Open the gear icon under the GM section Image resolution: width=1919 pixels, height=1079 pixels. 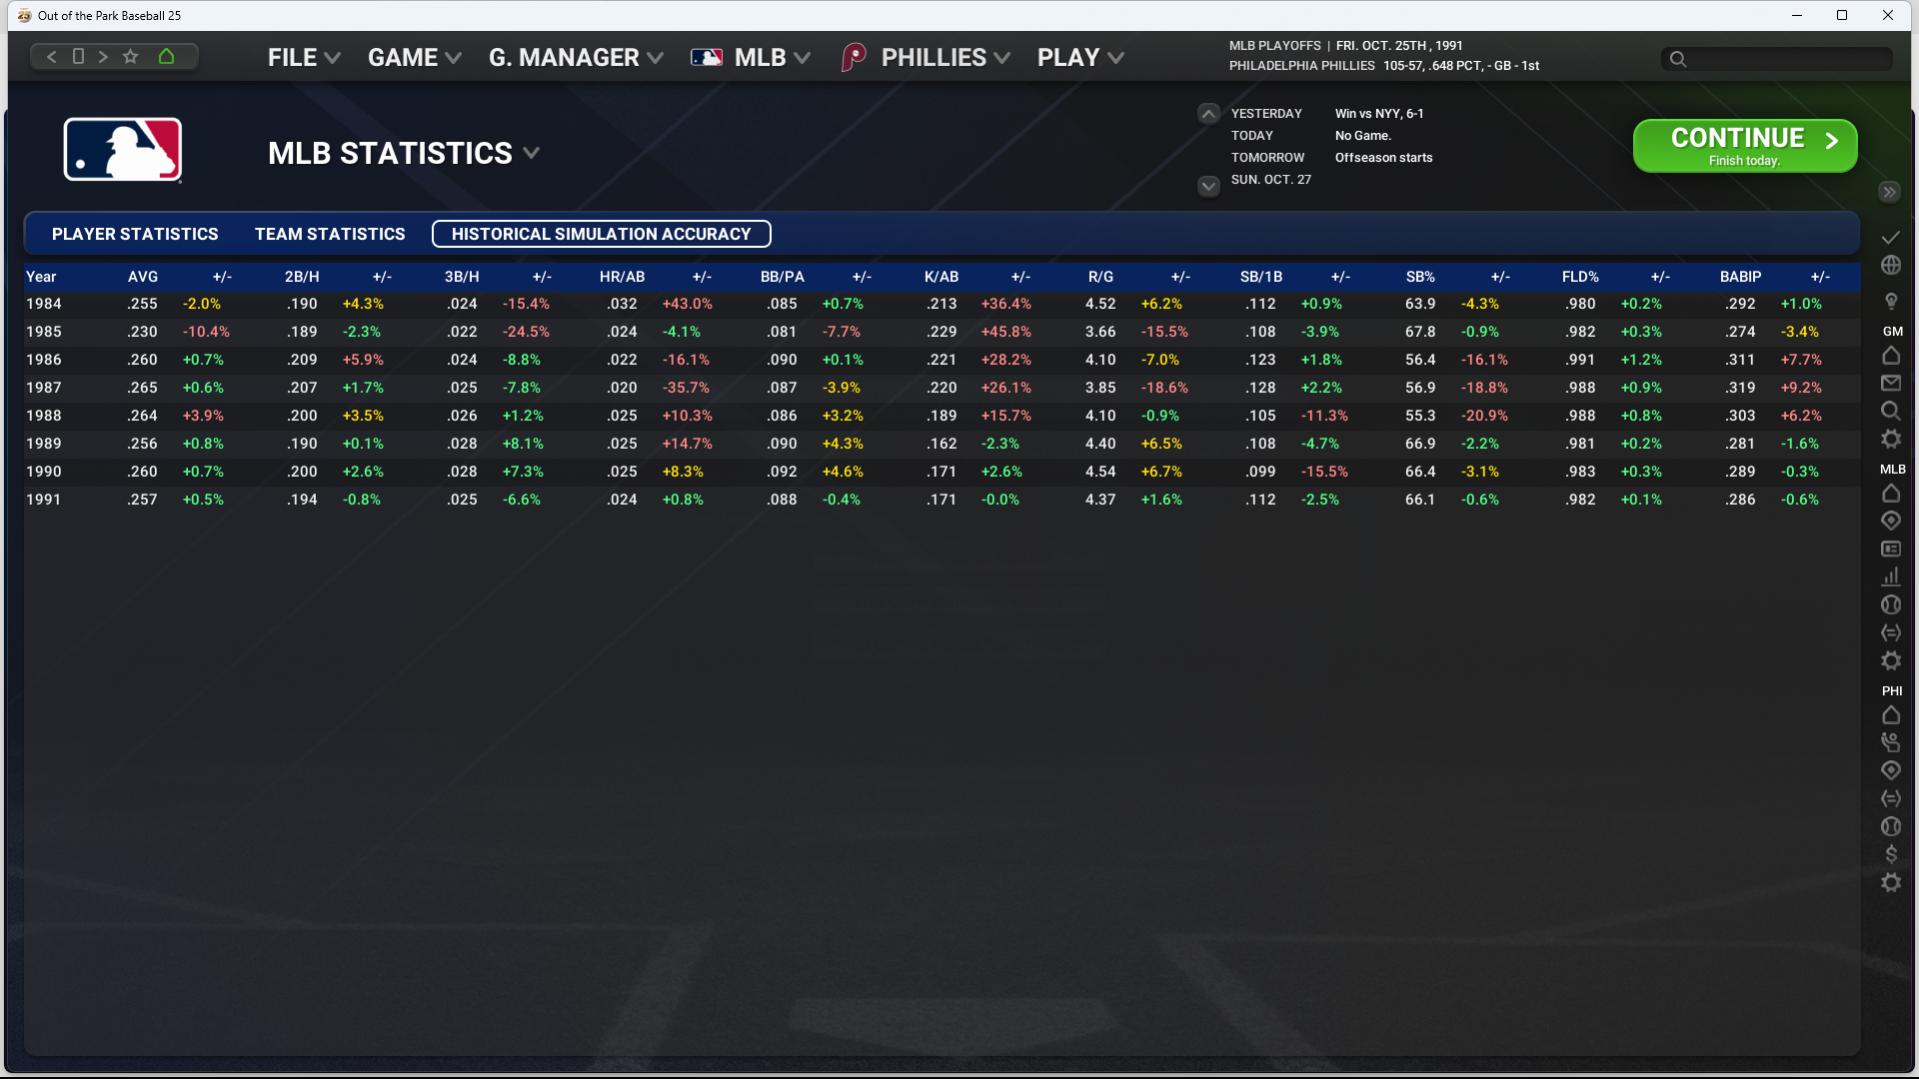click(x=1891, y=439)
